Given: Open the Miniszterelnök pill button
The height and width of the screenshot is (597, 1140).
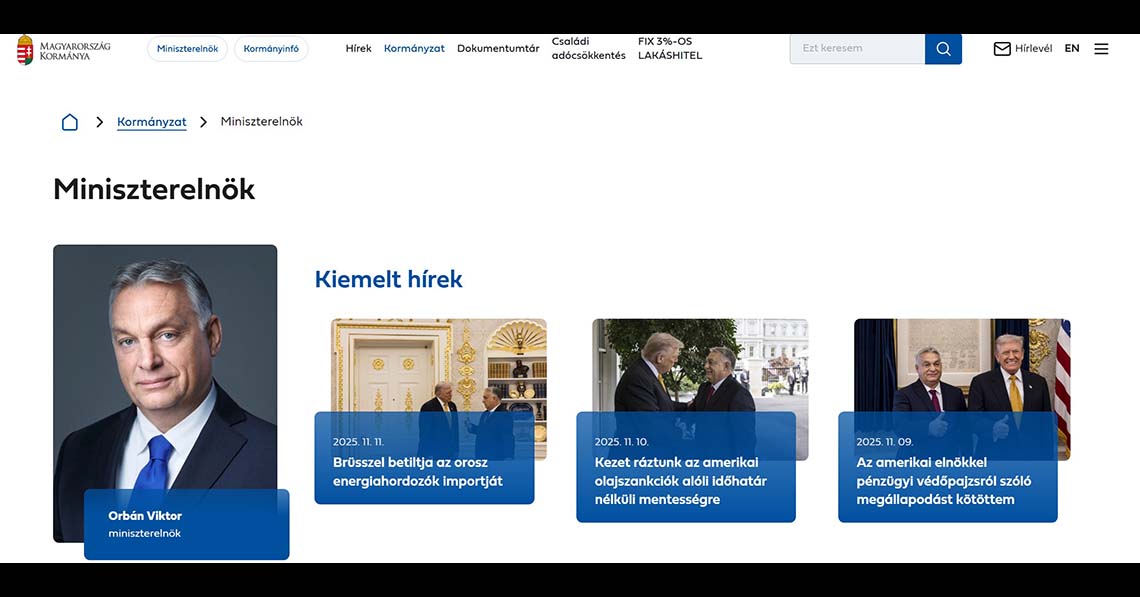Looking at the screenshot, I should click(x=187, y=48).
